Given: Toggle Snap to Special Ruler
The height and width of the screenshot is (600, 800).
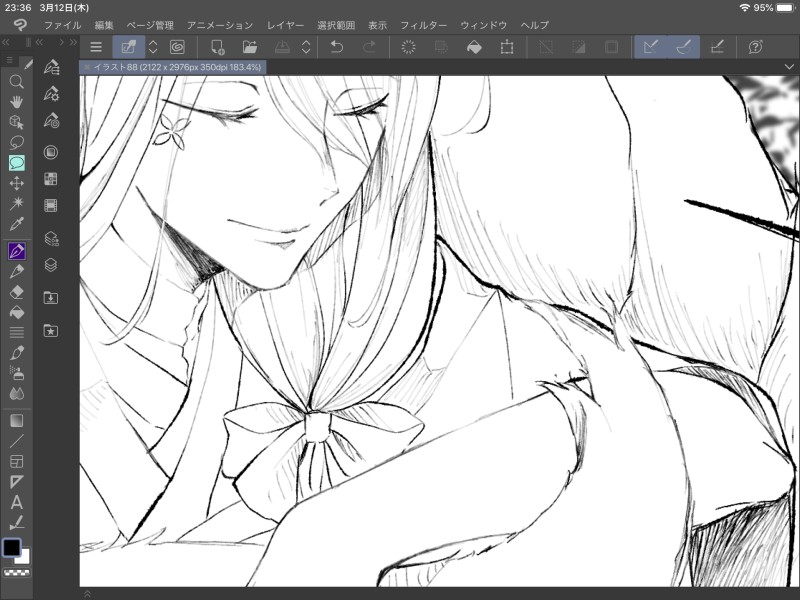Looking at the screenshot, I should [684, 47].
